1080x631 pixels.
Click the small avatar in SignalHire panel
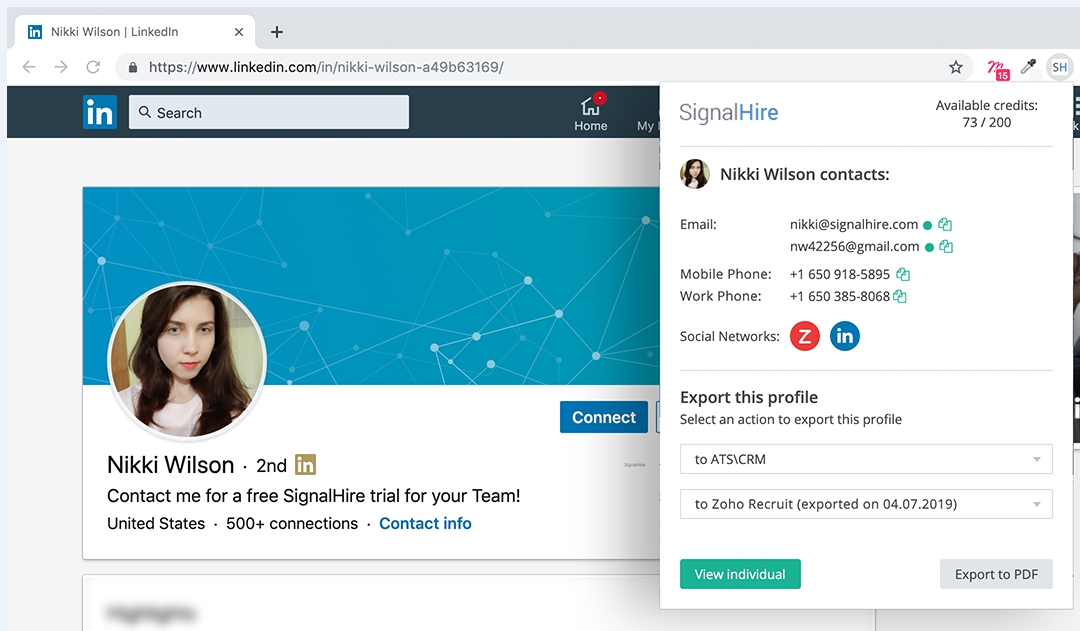tap(694, 174)
